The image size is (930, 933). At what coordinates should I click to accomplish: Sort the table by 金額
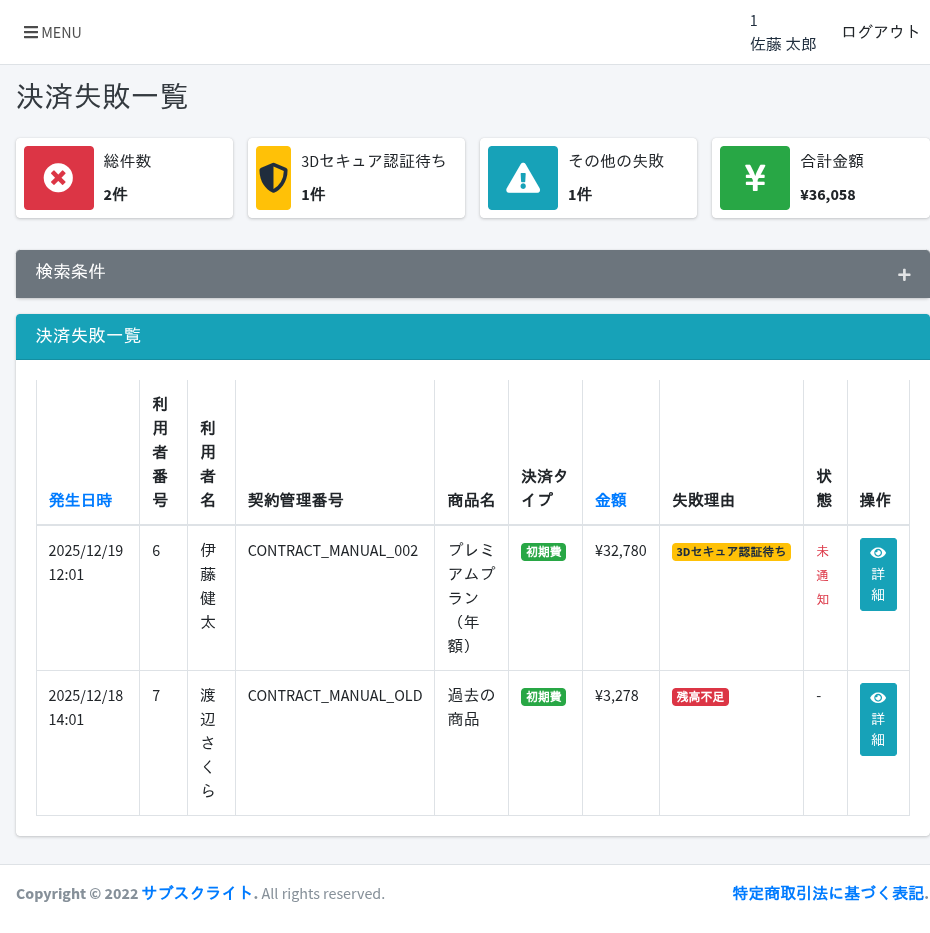coord(610,500)
